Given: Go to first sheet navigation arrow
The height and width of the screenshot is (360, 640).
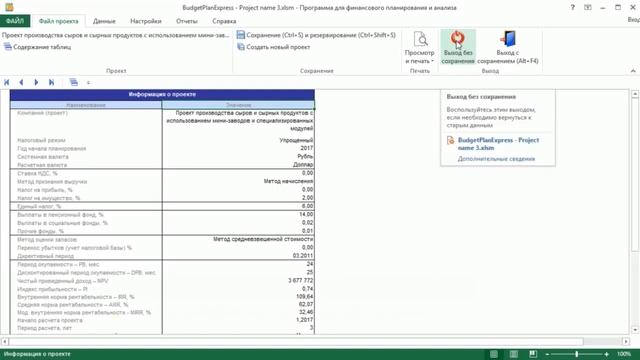Looking at the screenshot, I should point(7,82).
